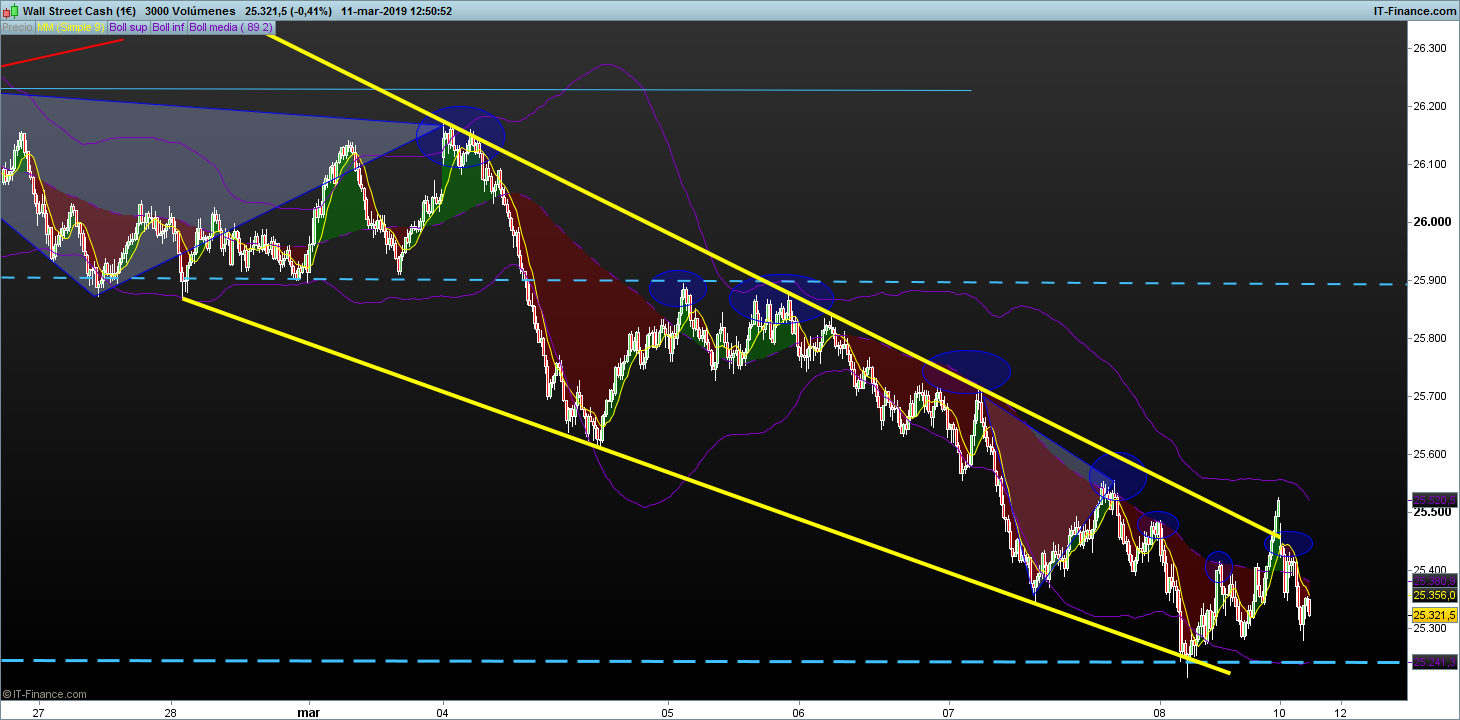Click the 26.200 price axis label
The height and width of the screenshot is (720, 1460).
(x=1430, y=106)
